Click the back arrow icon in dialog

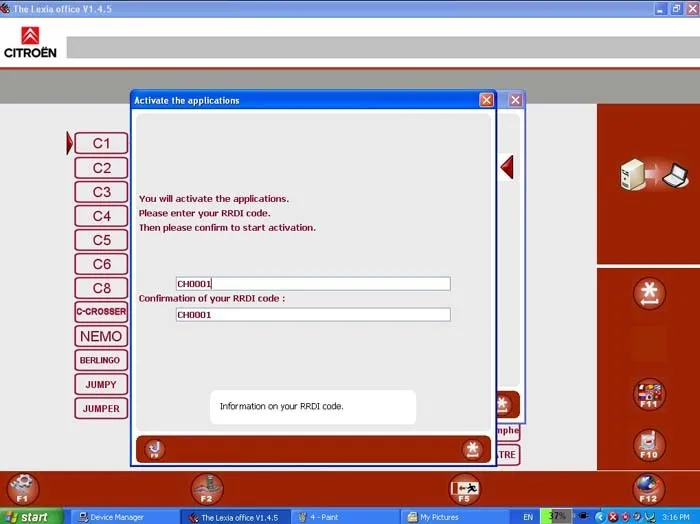click(155, 449)
